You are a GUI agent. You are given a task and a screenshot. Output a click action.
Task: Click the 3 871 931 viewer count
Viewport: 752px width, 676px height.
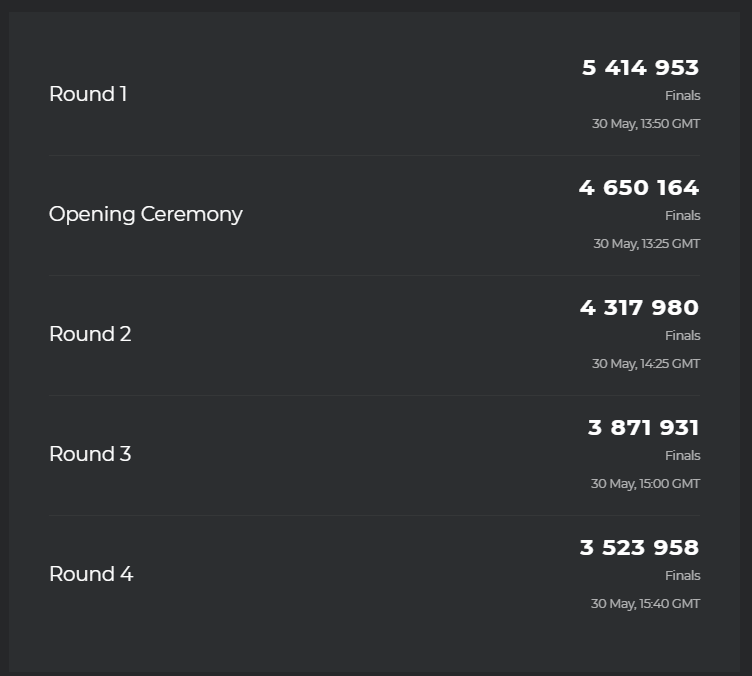click(x=644, y=428)
